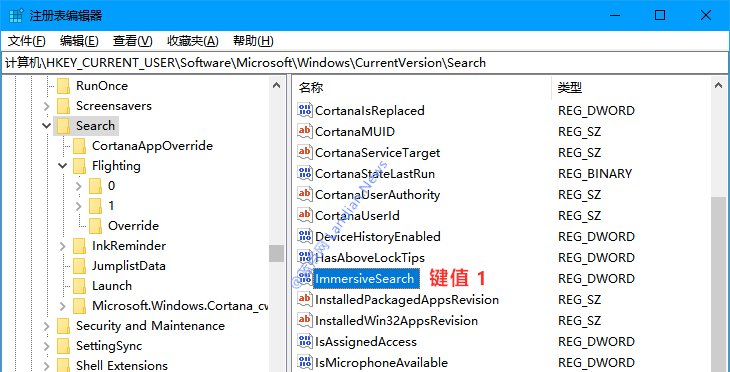Click the string icon beside CortanaMUID
The width and height of the screenshot is (730, 372).
tap(304, 132)
